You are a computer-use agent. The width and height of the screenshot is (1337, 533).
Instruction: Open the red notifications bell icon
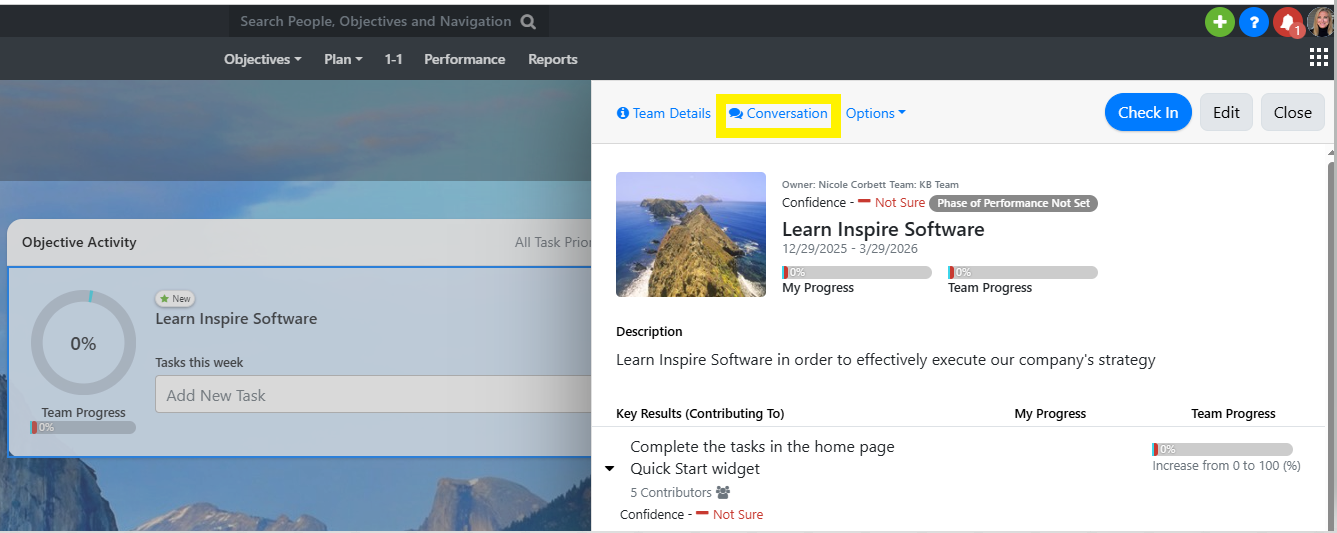tap(1288, 22)
